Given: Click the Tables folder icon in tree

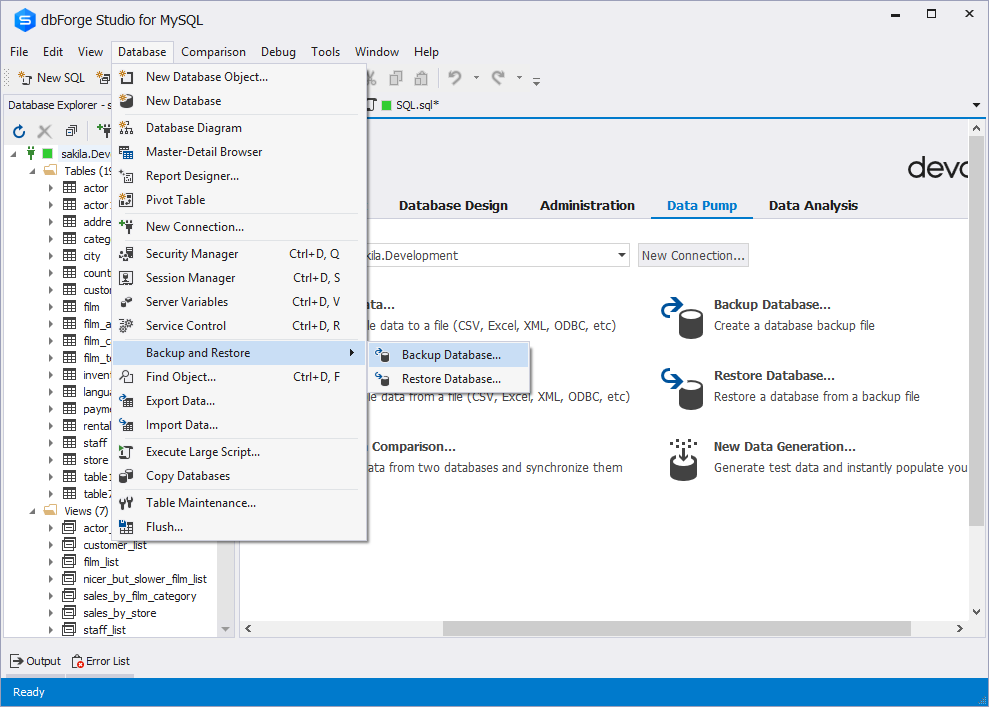Looking at the screenshot, I should point(50,171).
